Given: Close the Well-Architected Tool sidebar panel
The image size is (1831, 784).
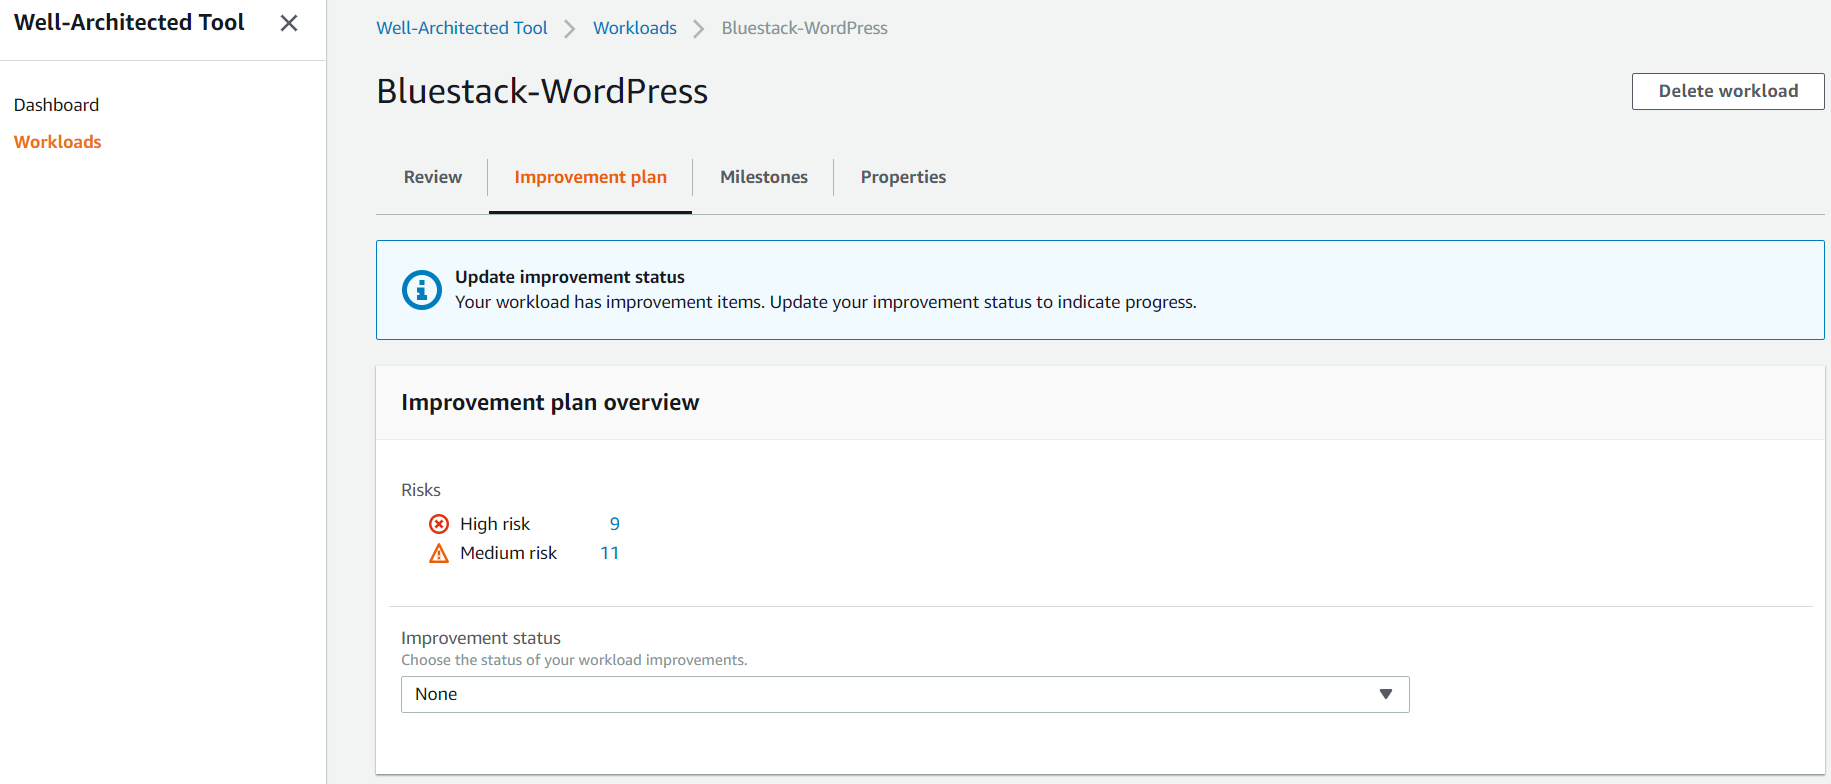Looking at the screenshot, I should (x=289, y=23).
